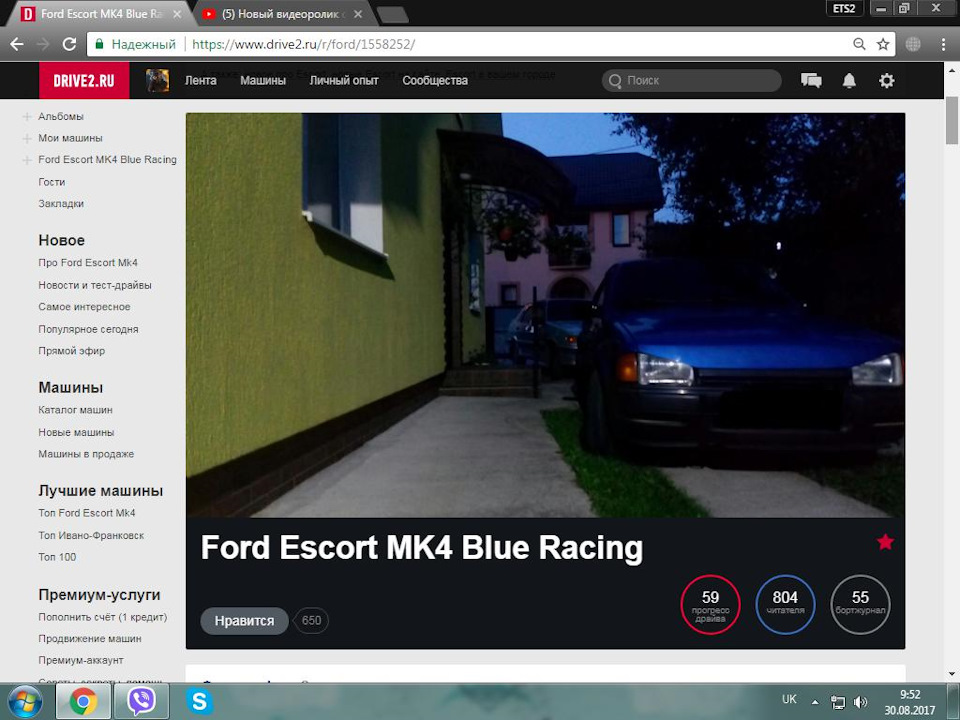Open the Гости sidebar link
The width and height of the screenshot is (960, 720).
tap(51, 182)
